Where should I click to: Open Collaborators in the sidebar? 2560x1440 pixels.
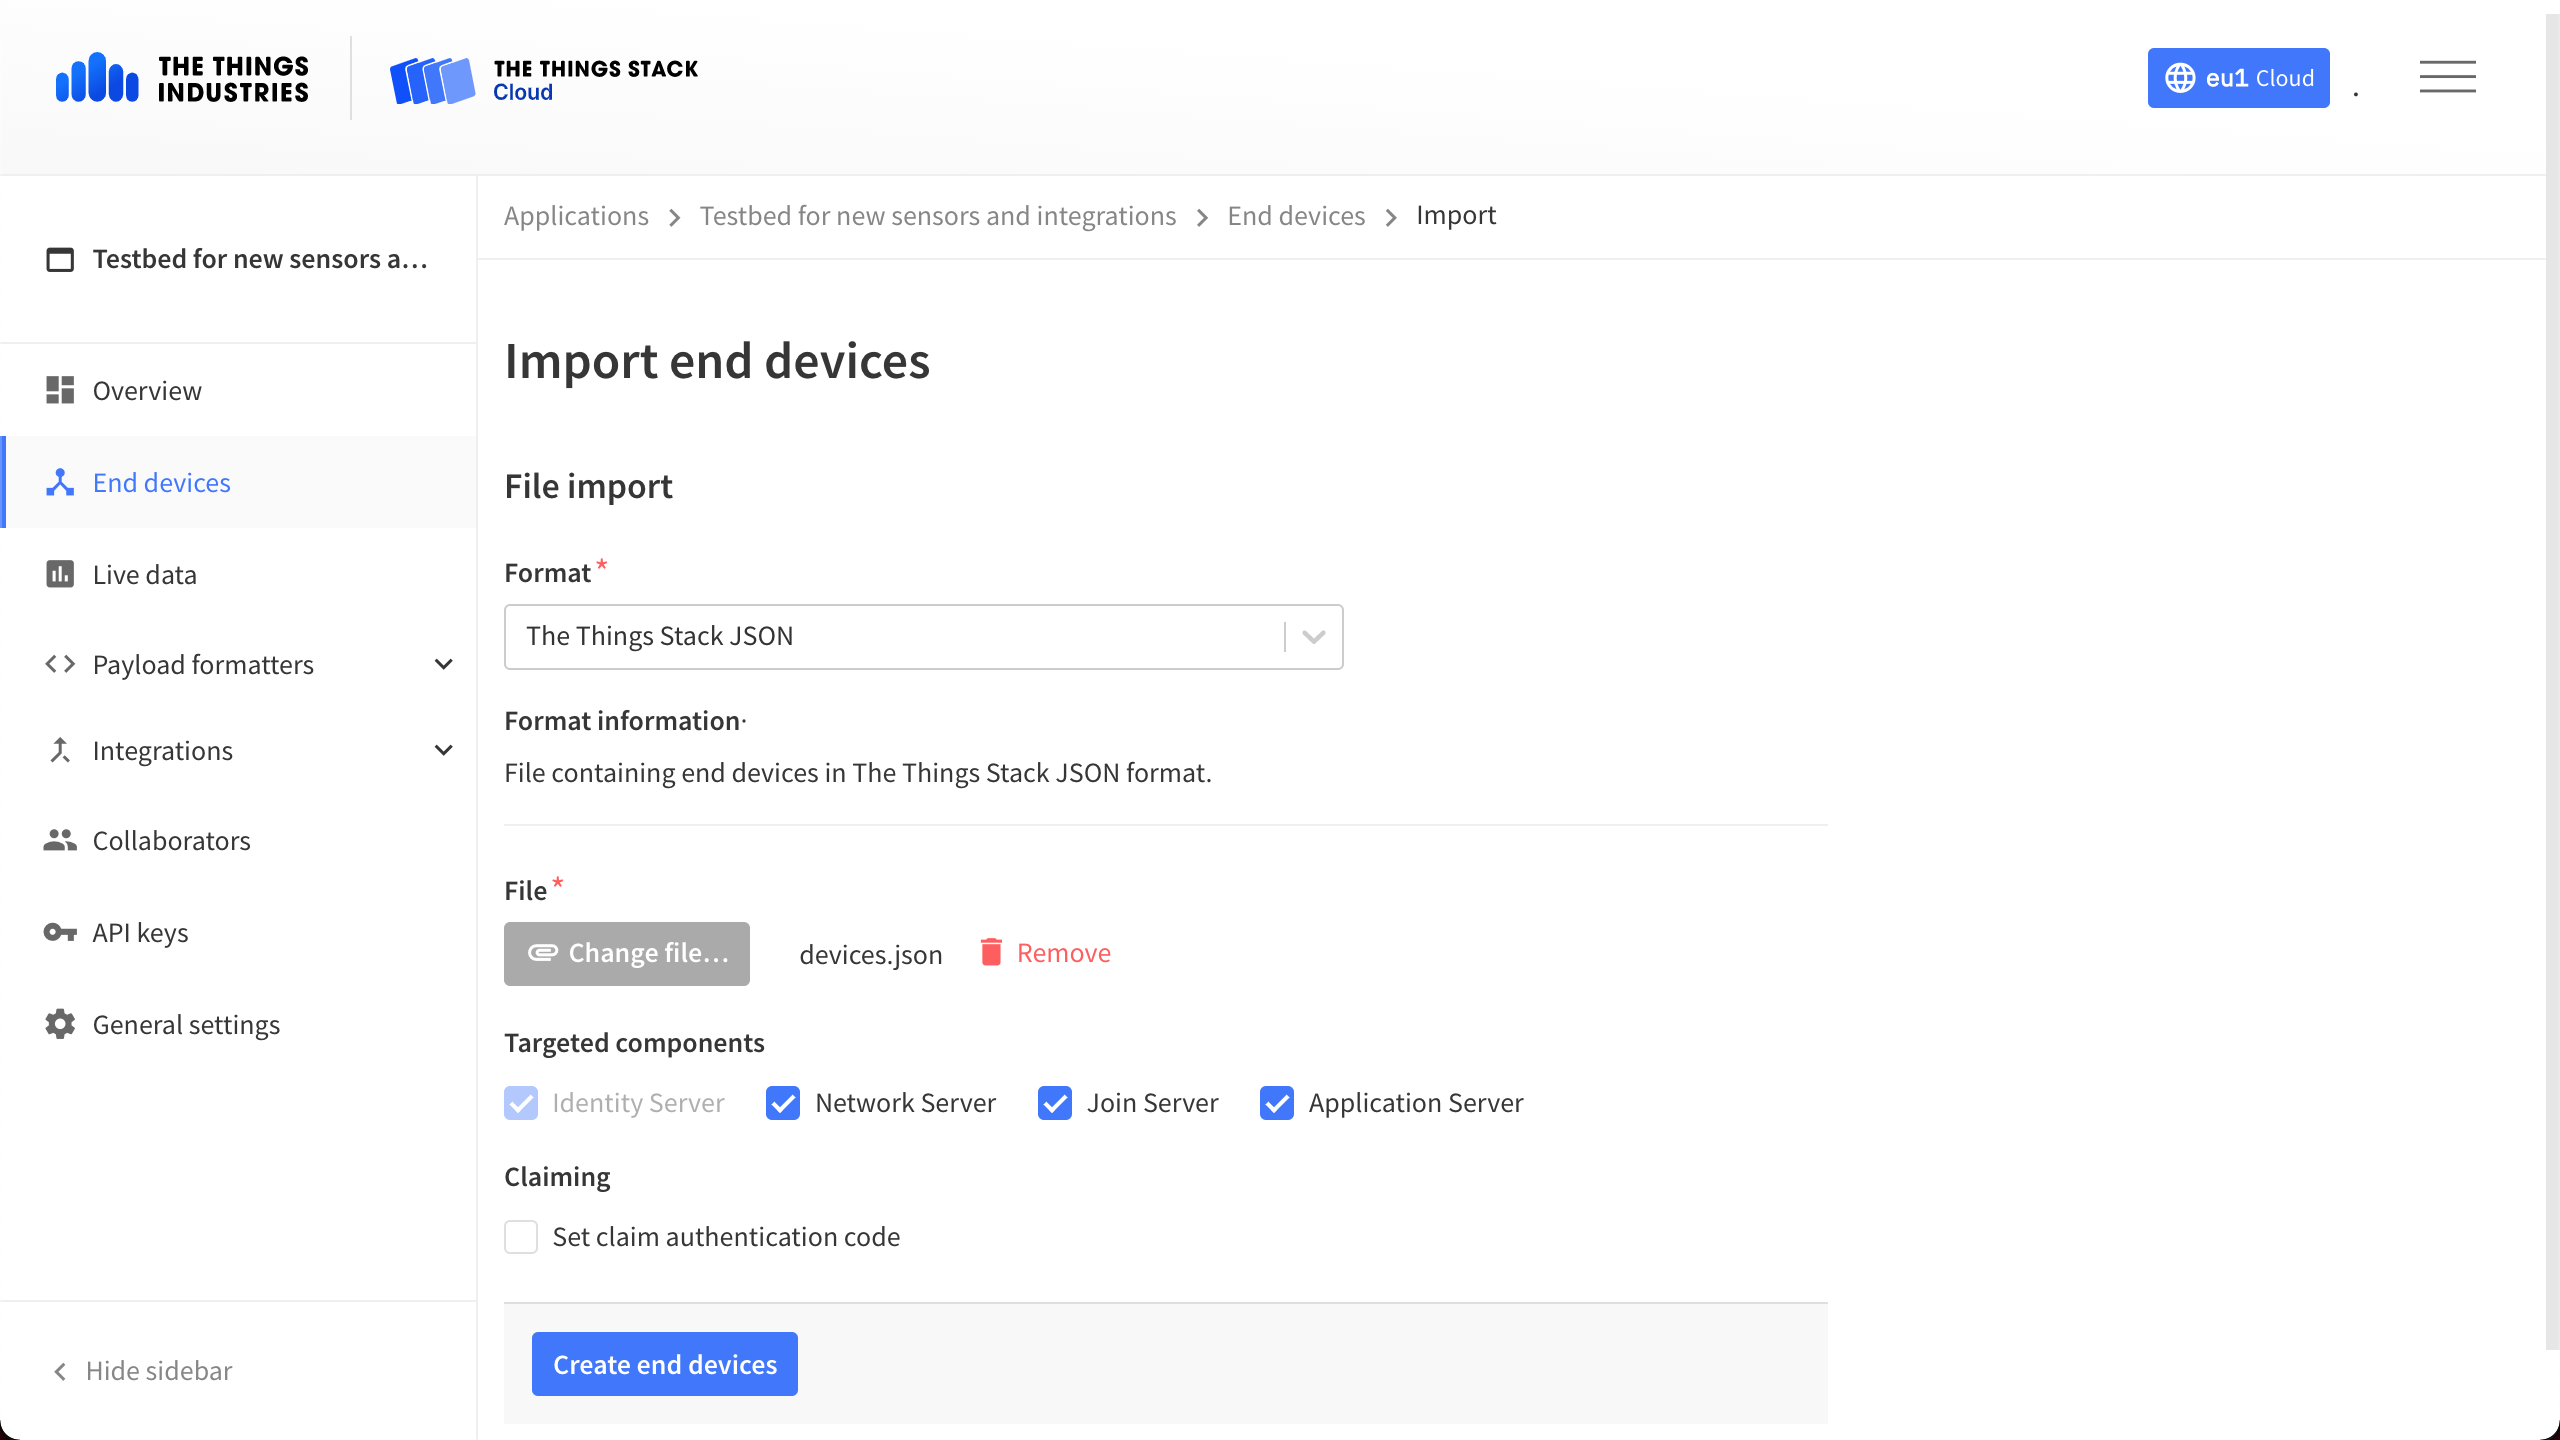click(x=240, y=840)
